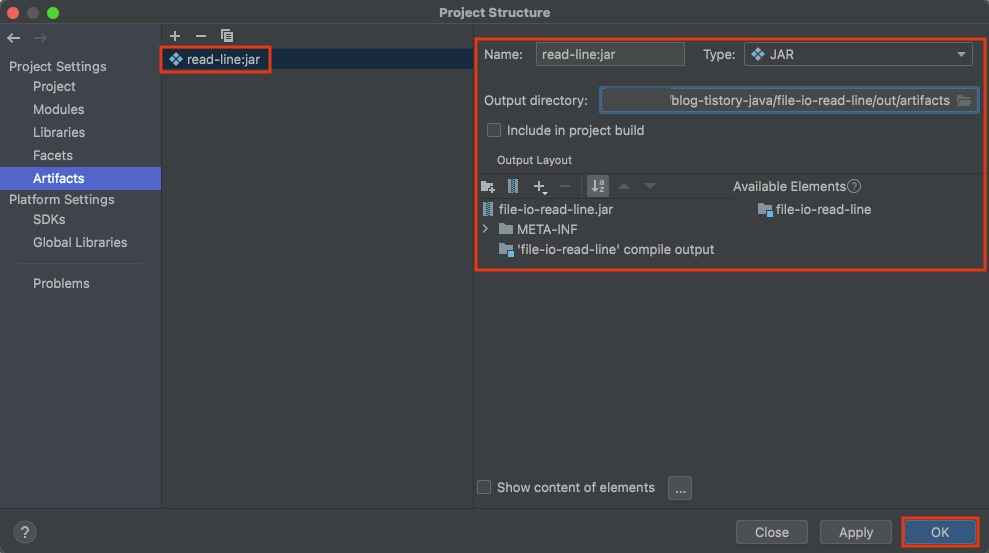Image resolution: width=989 pixels, height=553 pixels.
Task: Open the artifact Type JAR dropdown
Action: point(858,54)
